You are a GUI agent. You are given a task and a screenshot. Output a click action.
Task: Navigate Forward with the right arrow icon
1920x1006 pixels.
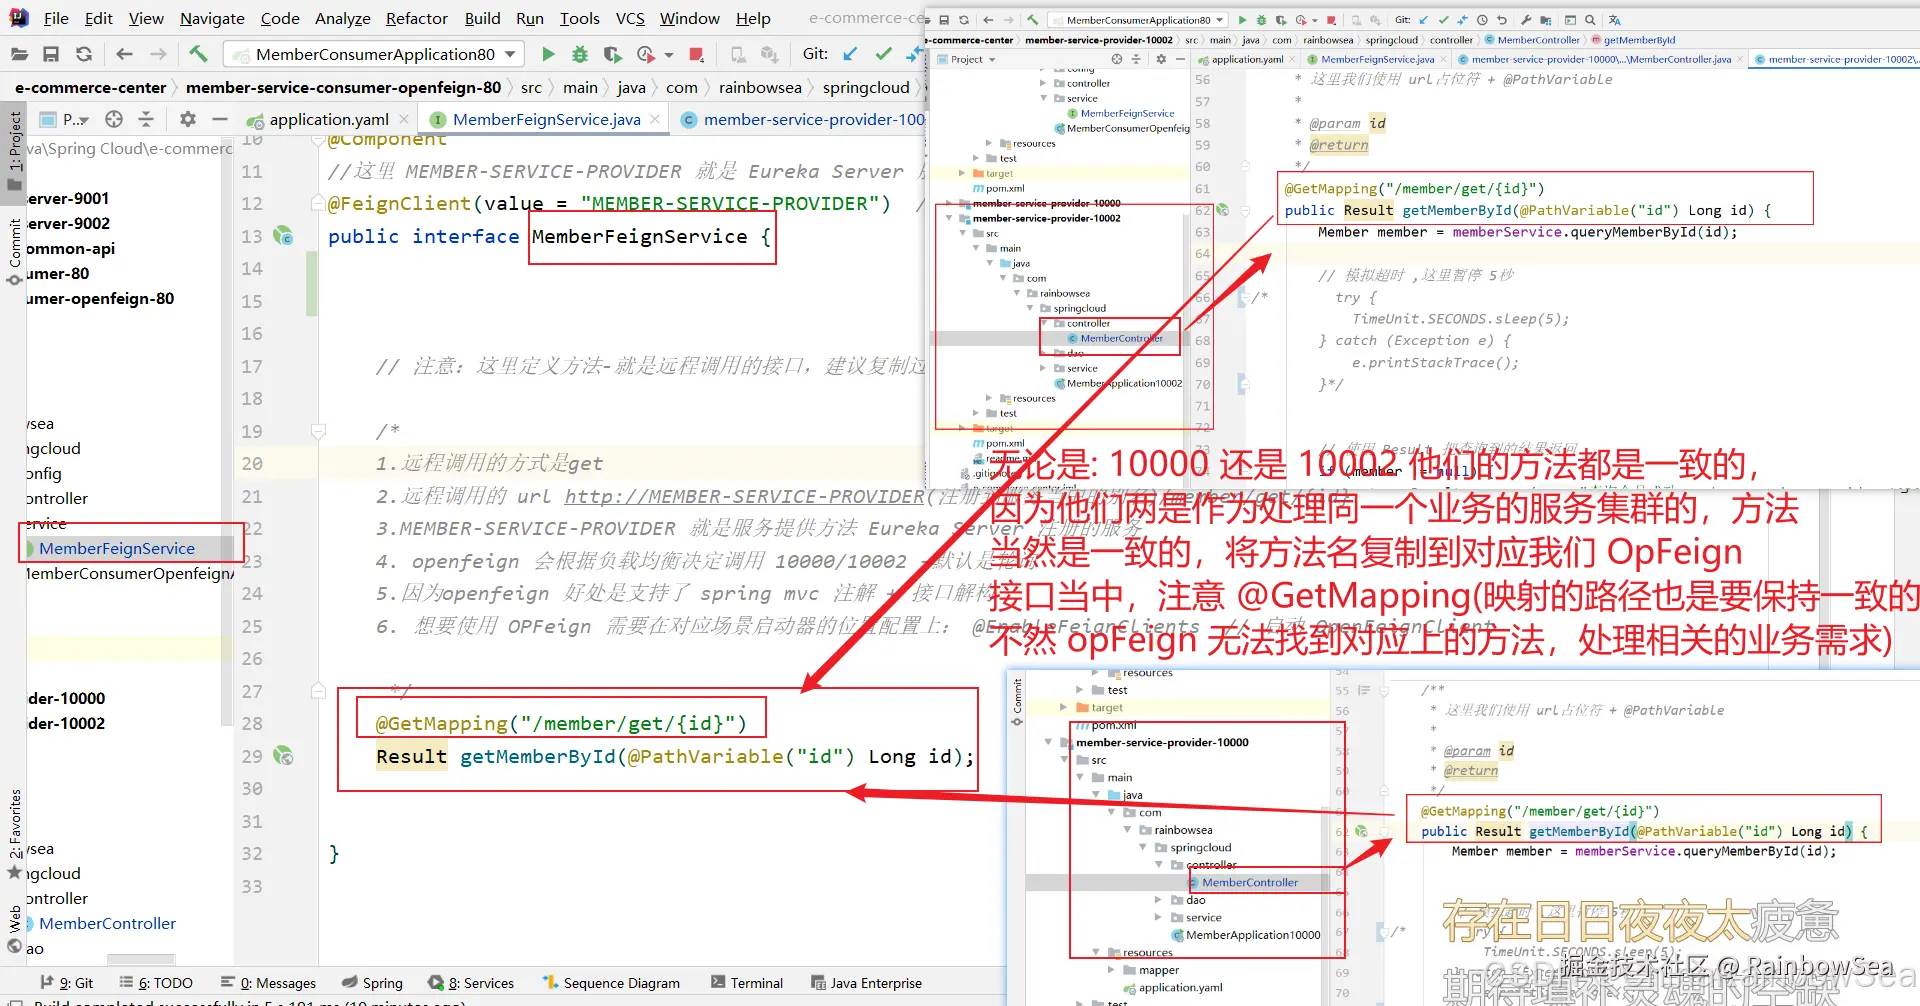158,54
